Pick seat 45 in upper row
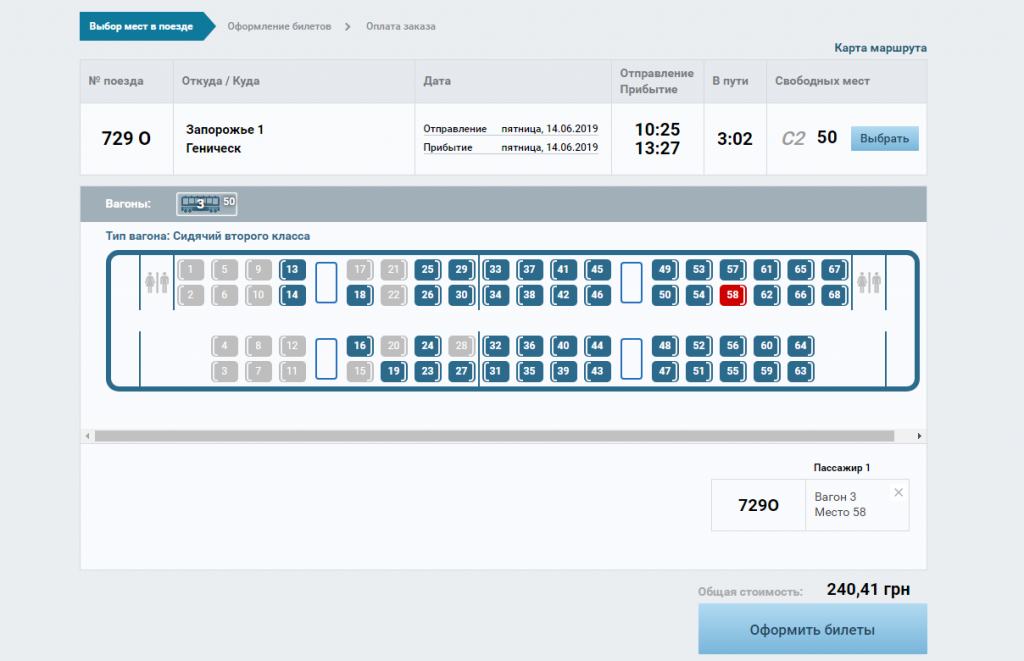 tap(597, 269)
